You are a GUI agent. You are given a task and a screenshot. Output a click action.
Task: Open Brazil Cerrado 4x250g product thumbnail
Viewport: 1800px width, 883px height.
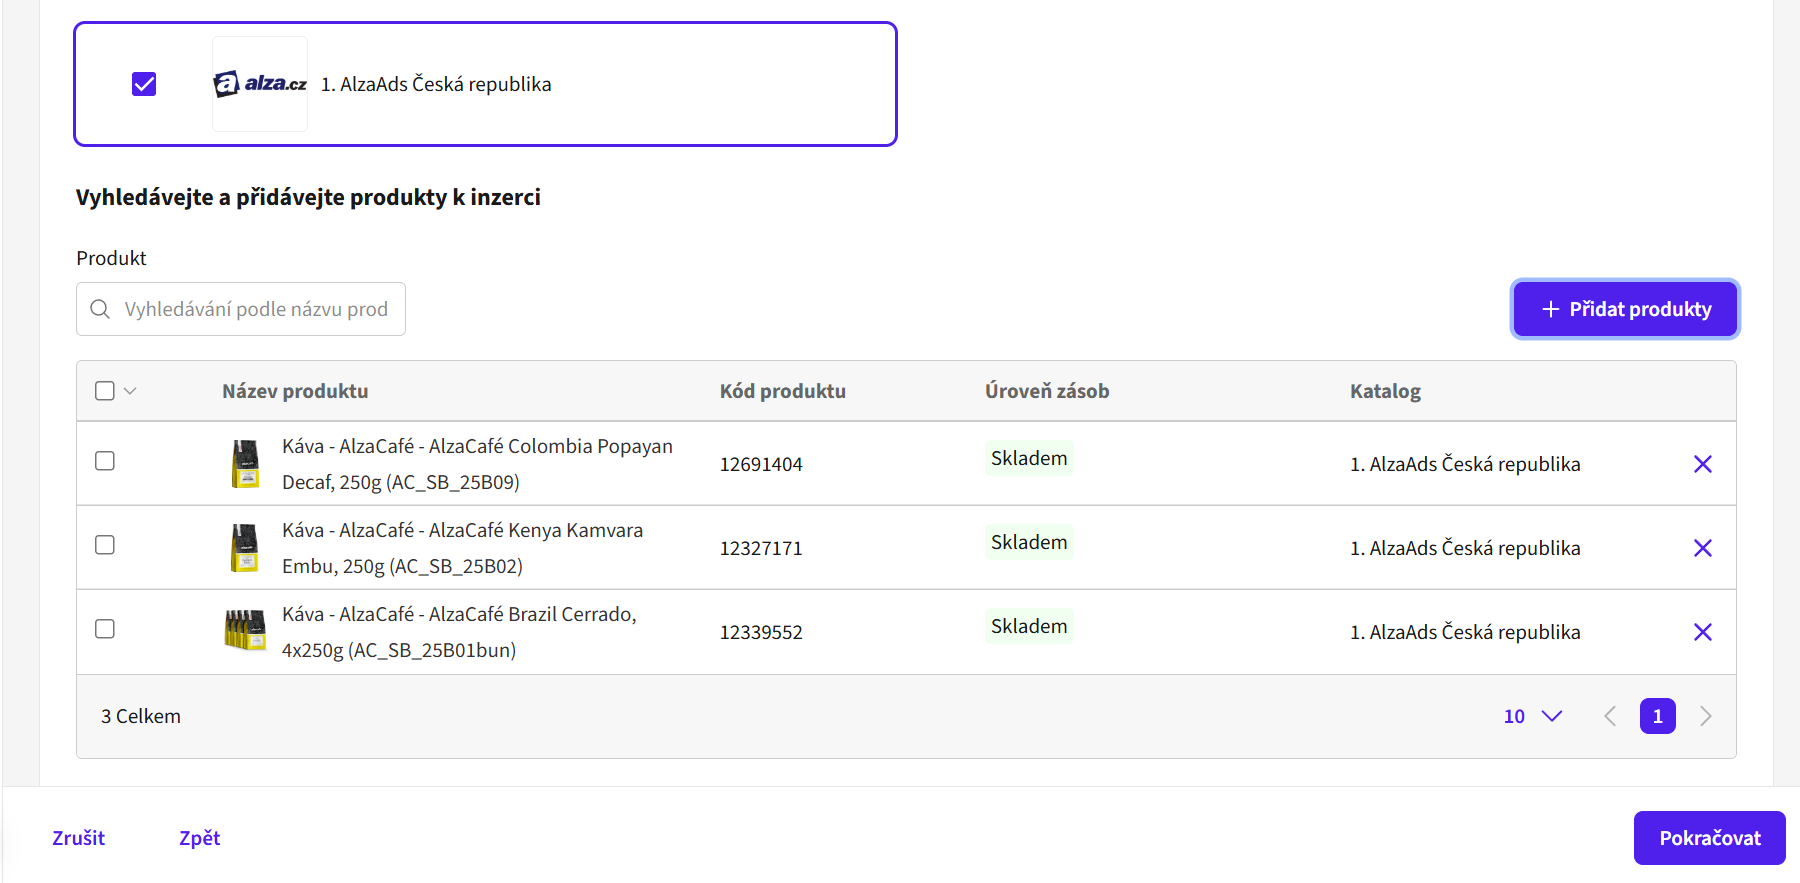[245, 631]
